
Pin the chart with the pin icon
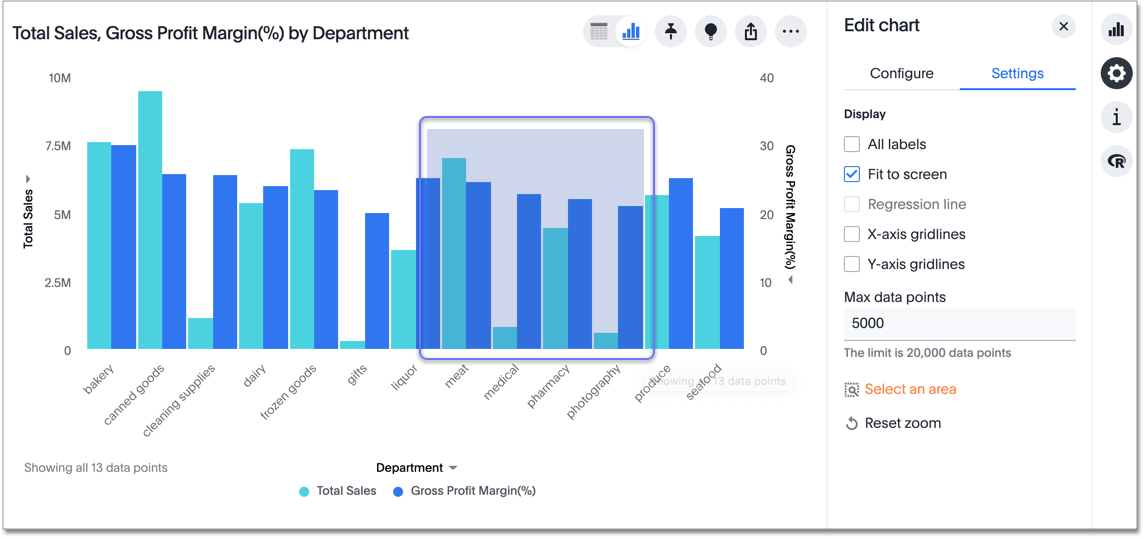[x=671, y=32]
